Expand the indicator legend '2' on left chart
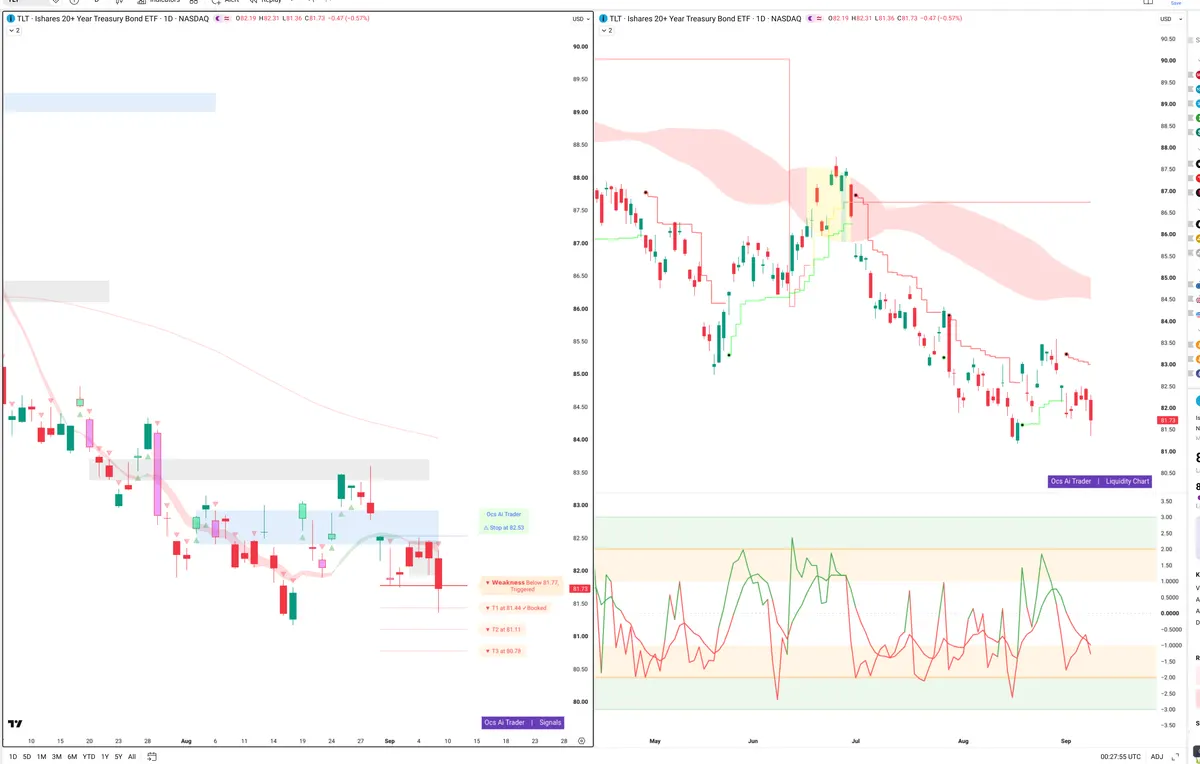The width and height of the screenshot is (1200, 764). pos(14,31)
